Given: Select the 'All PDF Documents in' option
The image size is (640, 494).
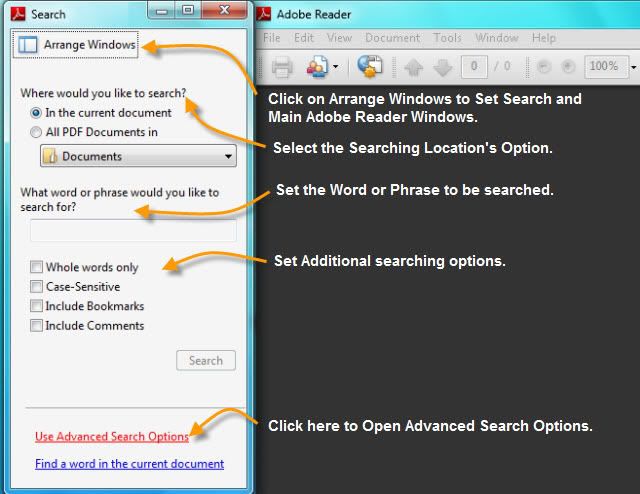Looking at the screenshot, I should (37, 132).
